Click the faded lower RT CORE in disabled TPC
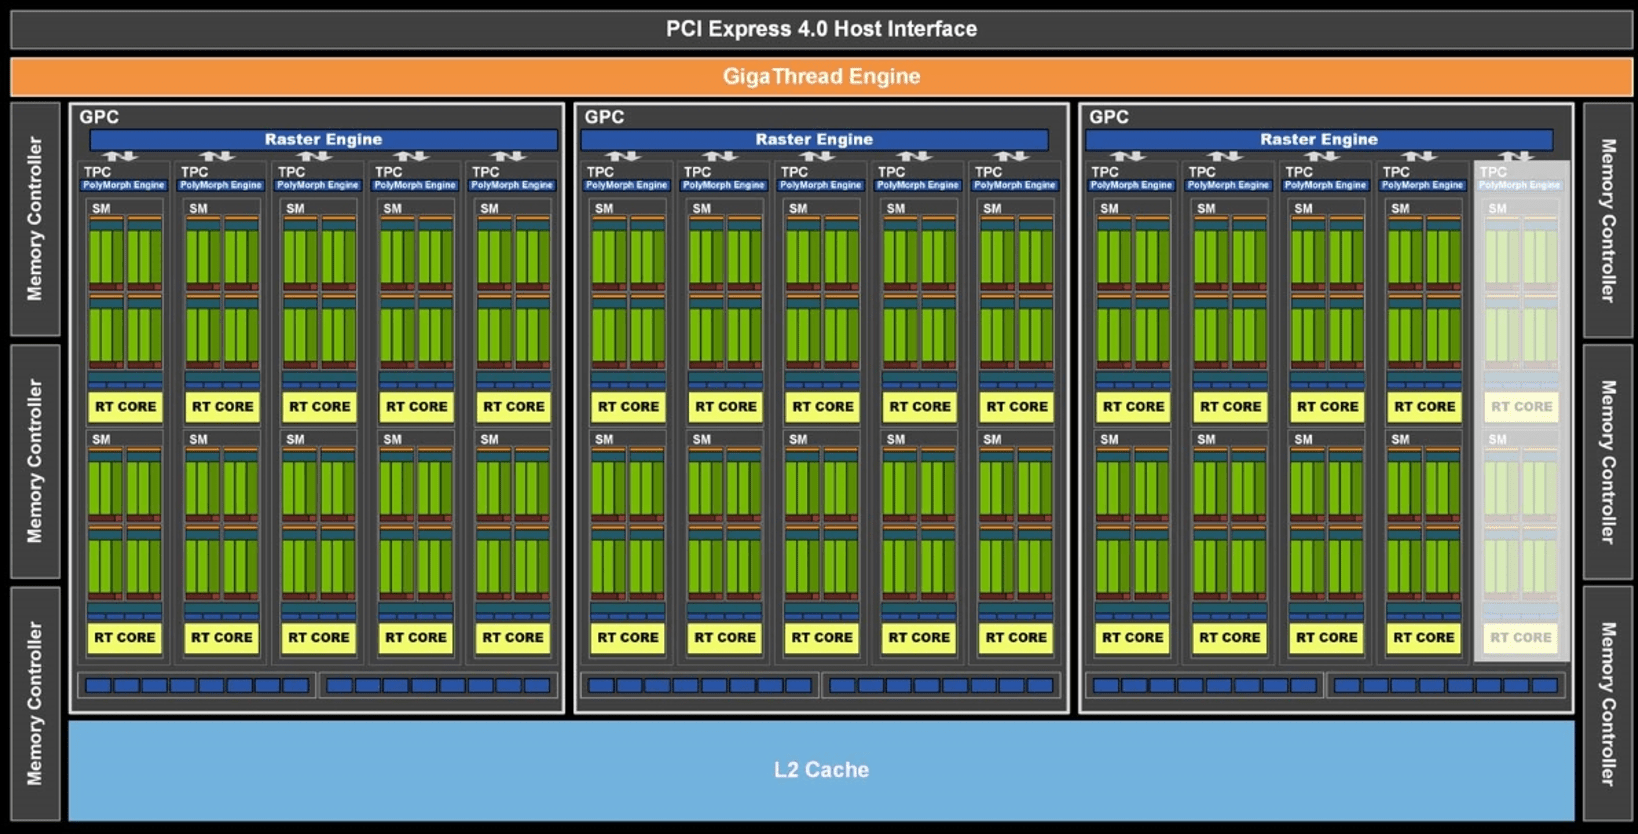 pos(1521,637)
